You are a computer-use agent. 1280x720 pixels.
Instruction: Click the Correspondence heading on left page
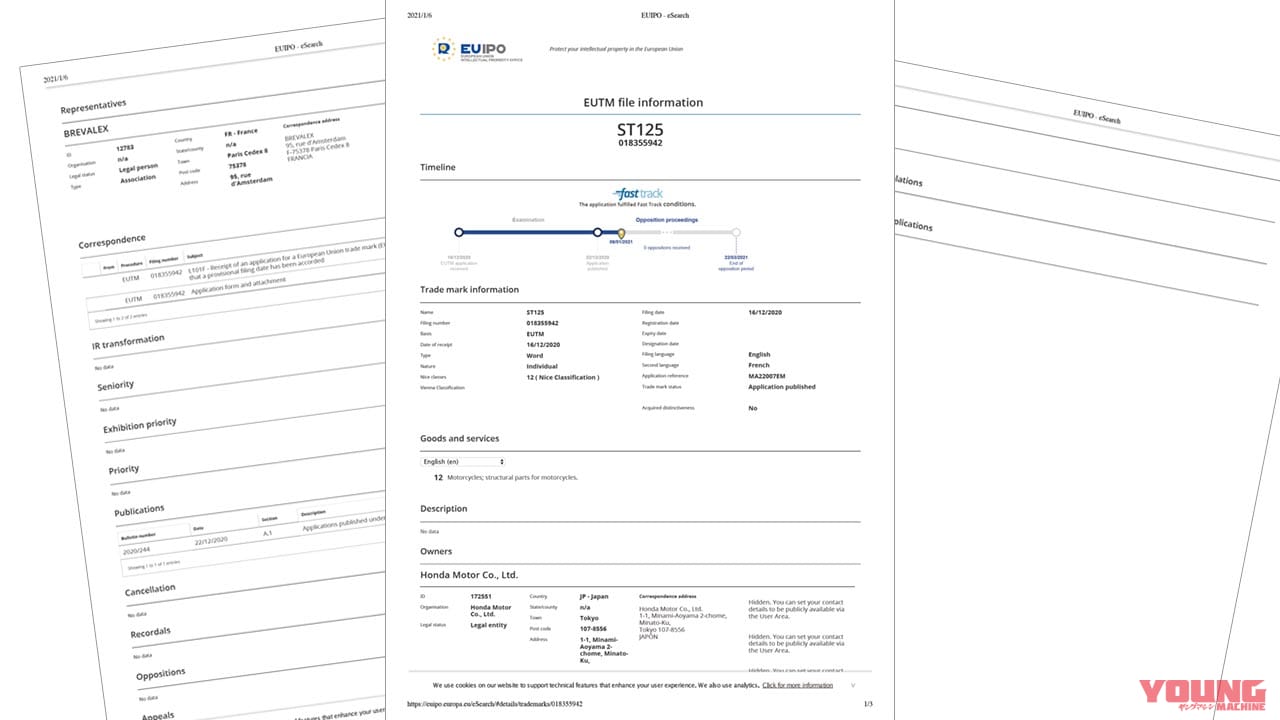point(112,241)
